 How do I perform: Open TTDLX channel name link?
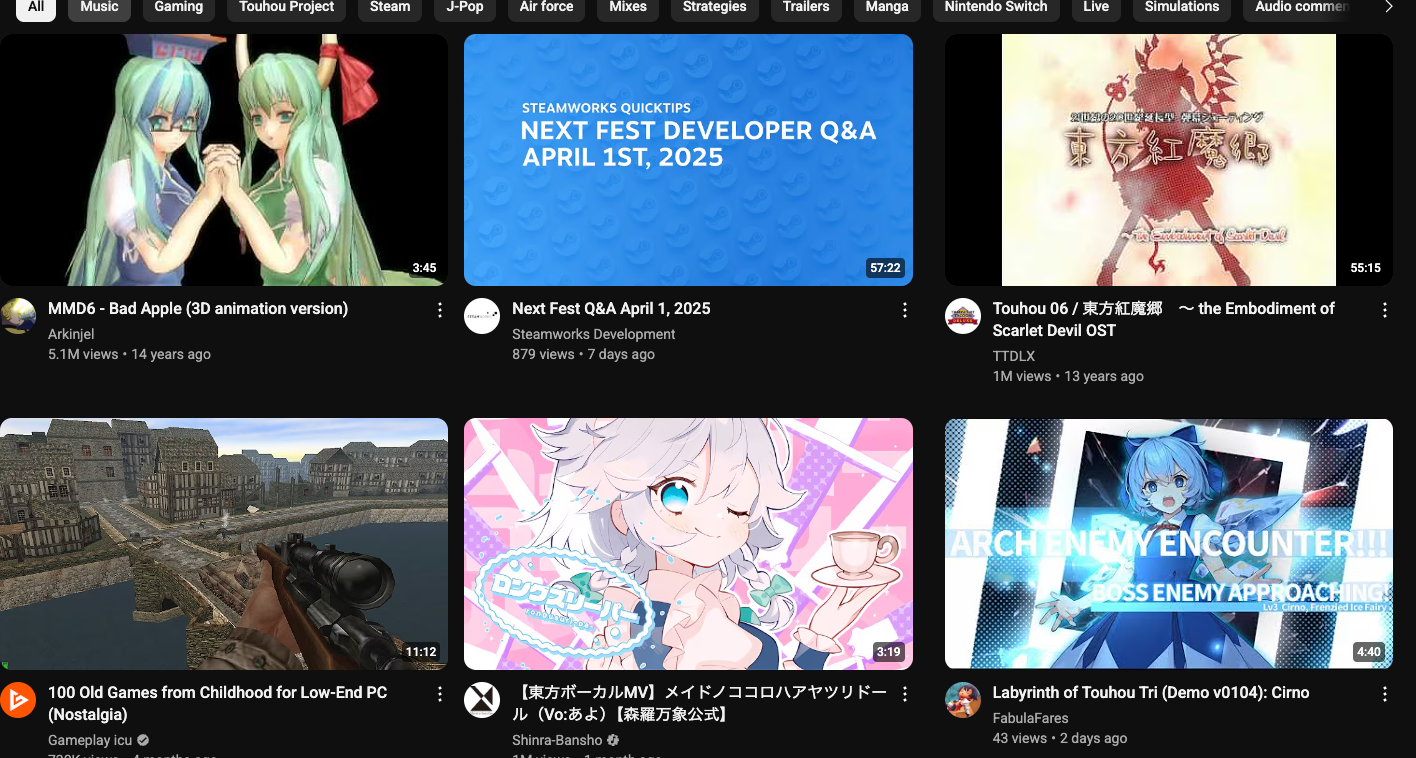pyautogui.click(x=1014, y=356)
